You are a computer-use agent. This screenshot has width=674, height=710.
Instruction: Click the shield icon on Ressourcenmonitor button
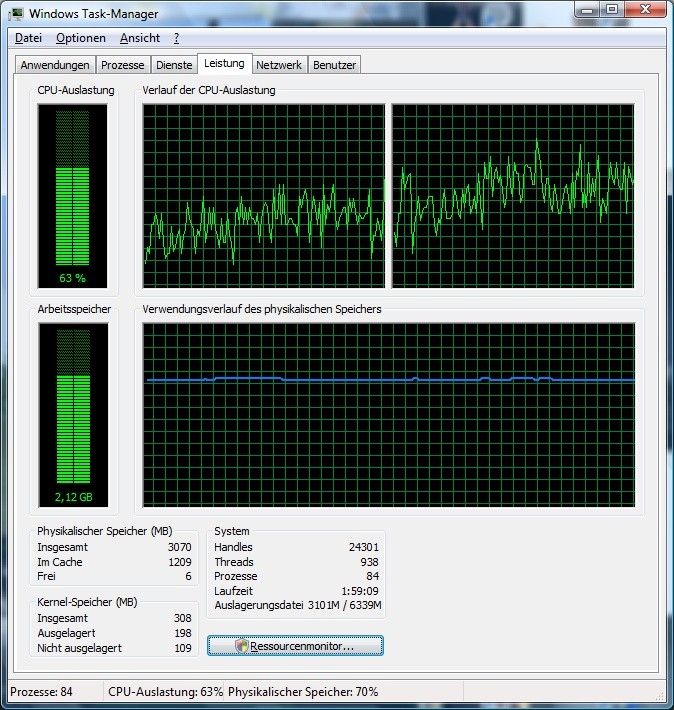click(x=241, y=646)
